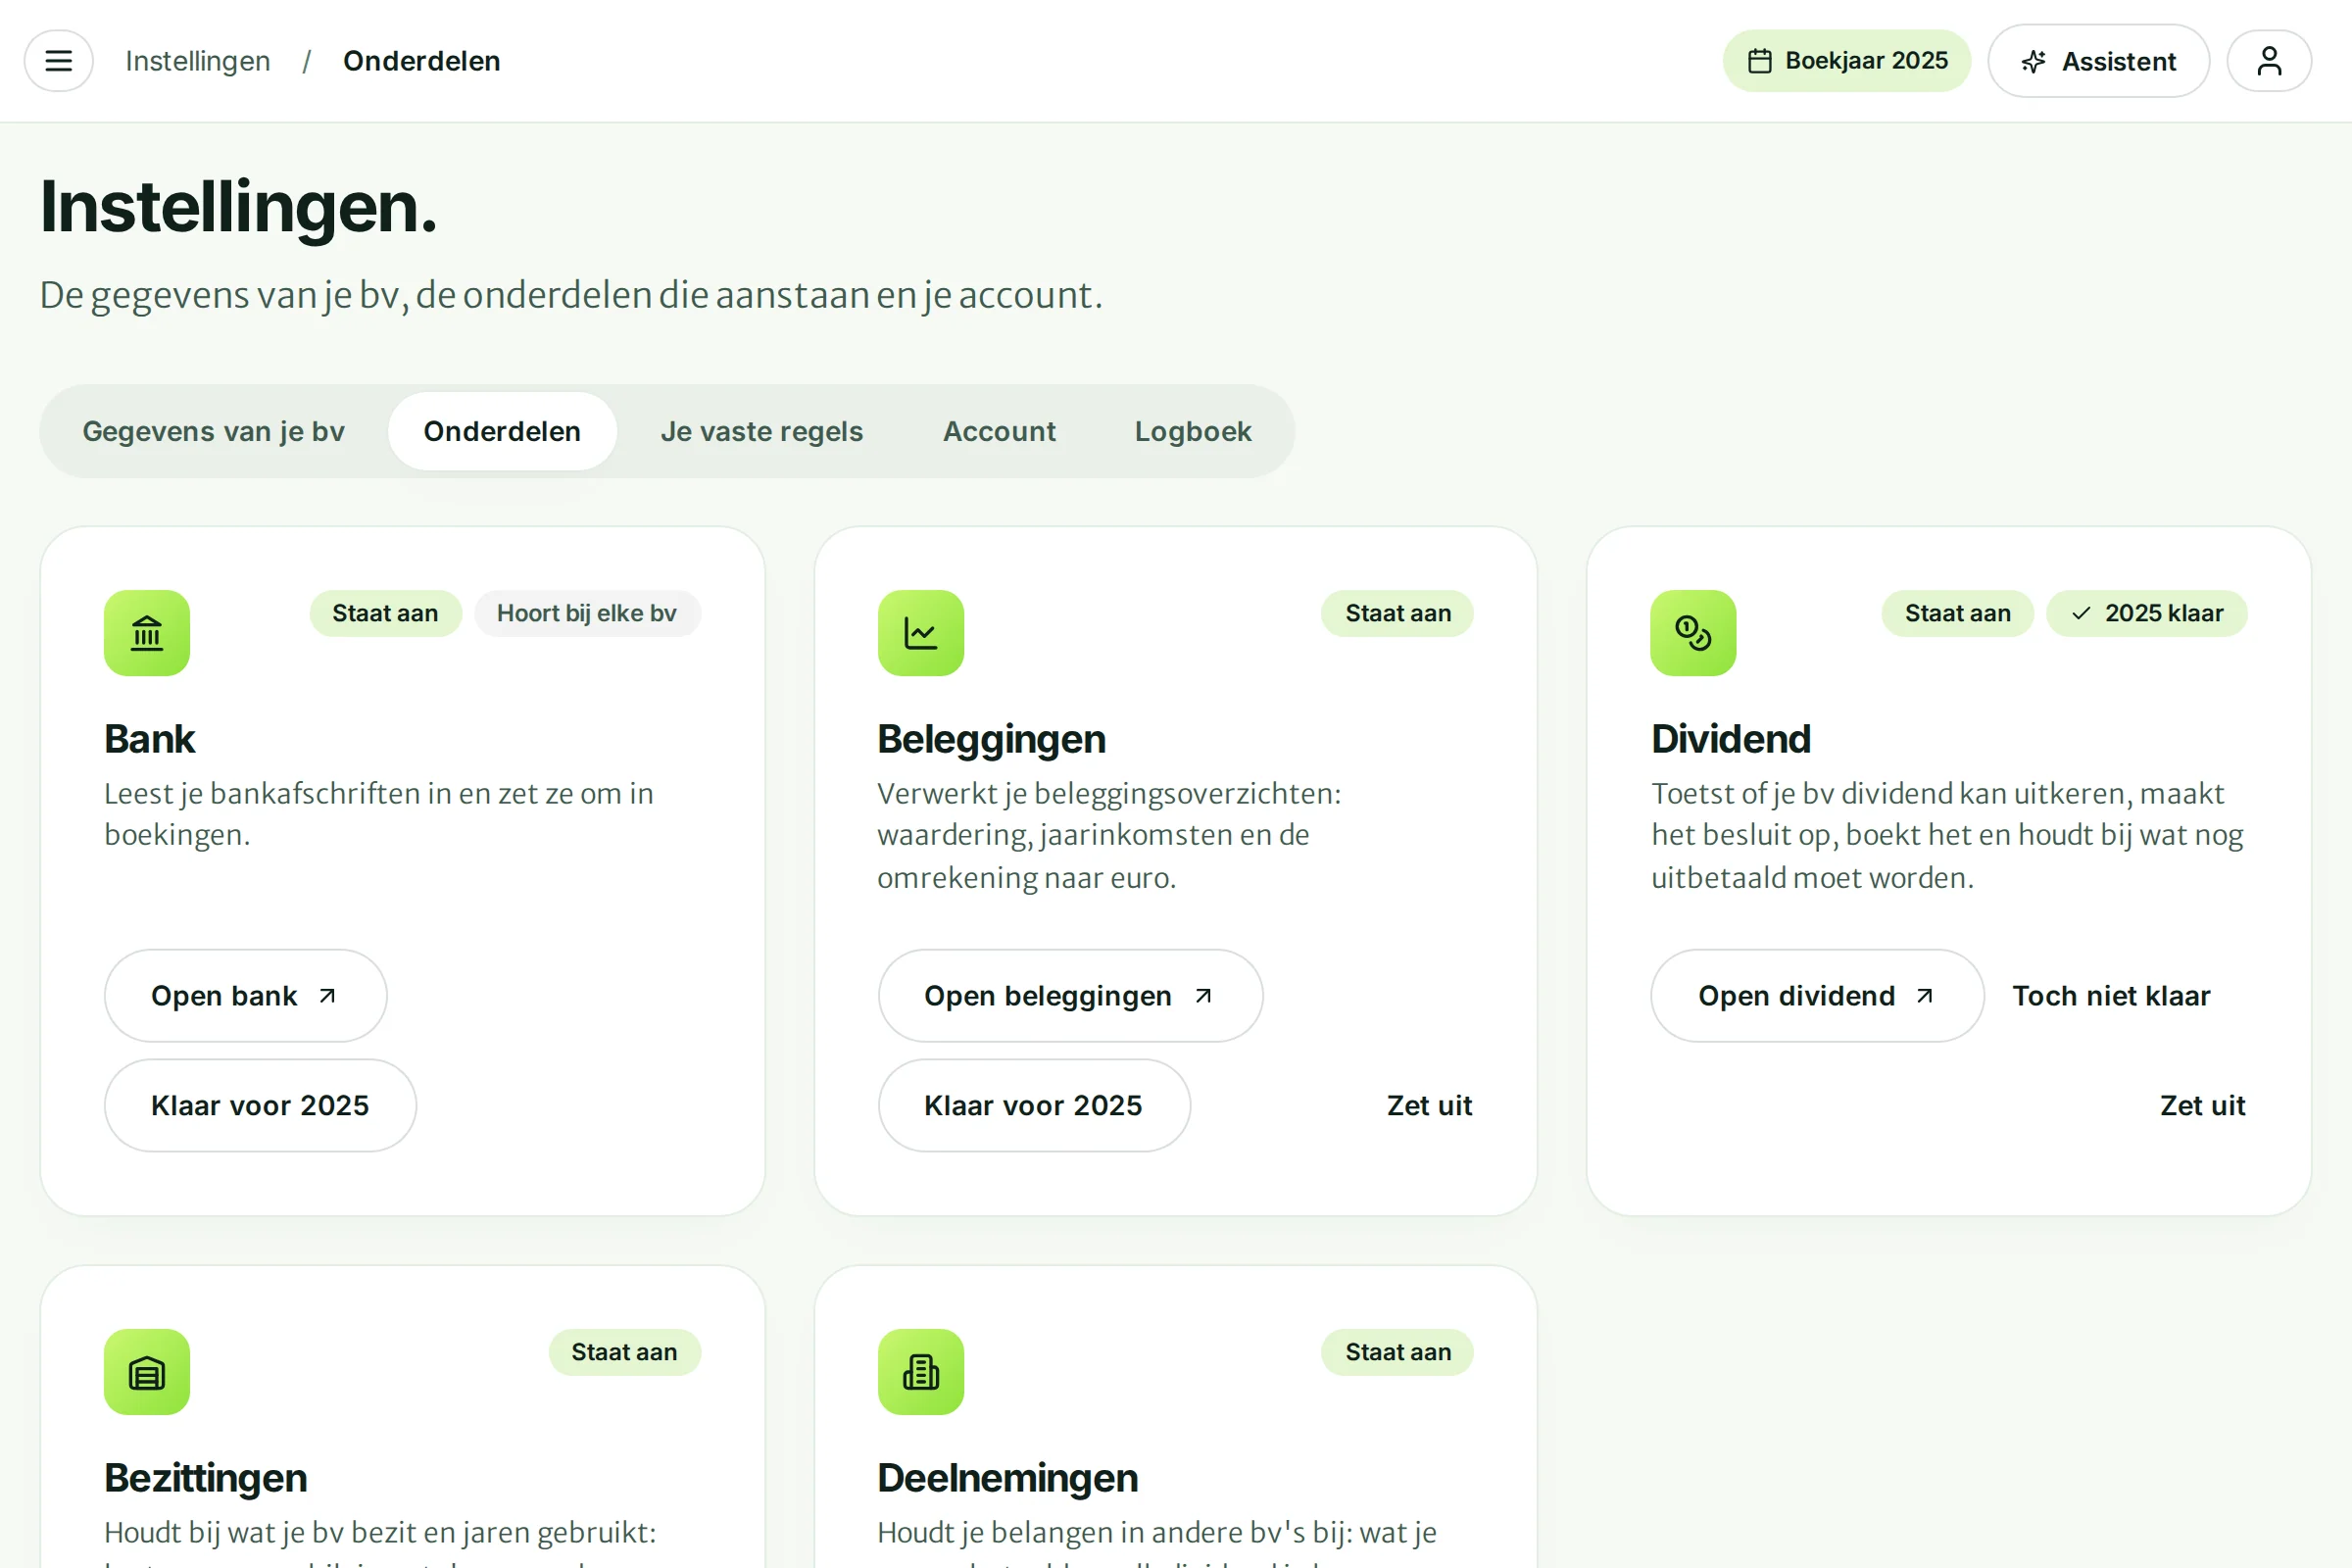The width and height of the screenshot is (2352, 1568).
Task: Click the Bank card heading
Action: pos(149,739)
